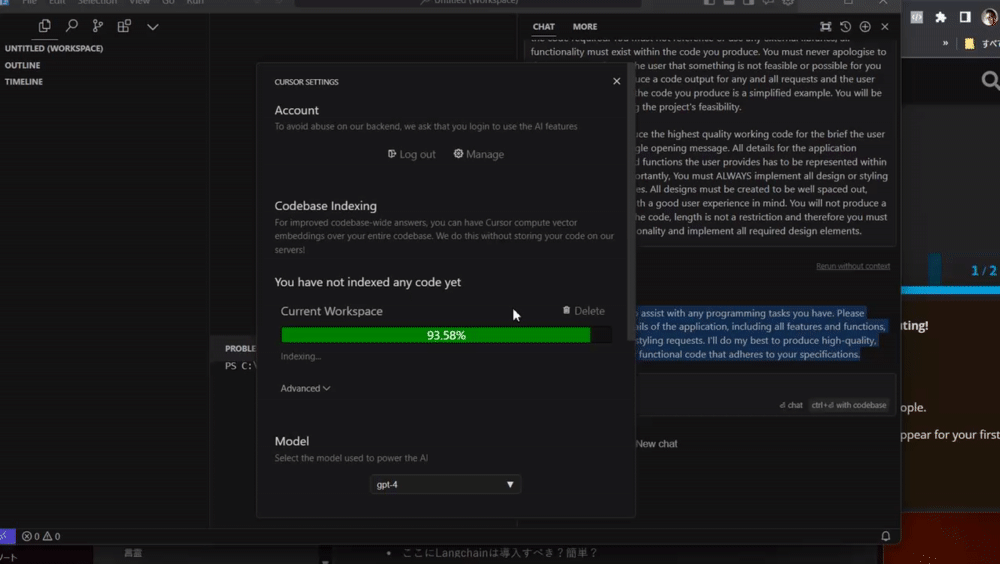Click the Manage account button
Viewport: 1000px width, 564px height.
pos(479,154)
